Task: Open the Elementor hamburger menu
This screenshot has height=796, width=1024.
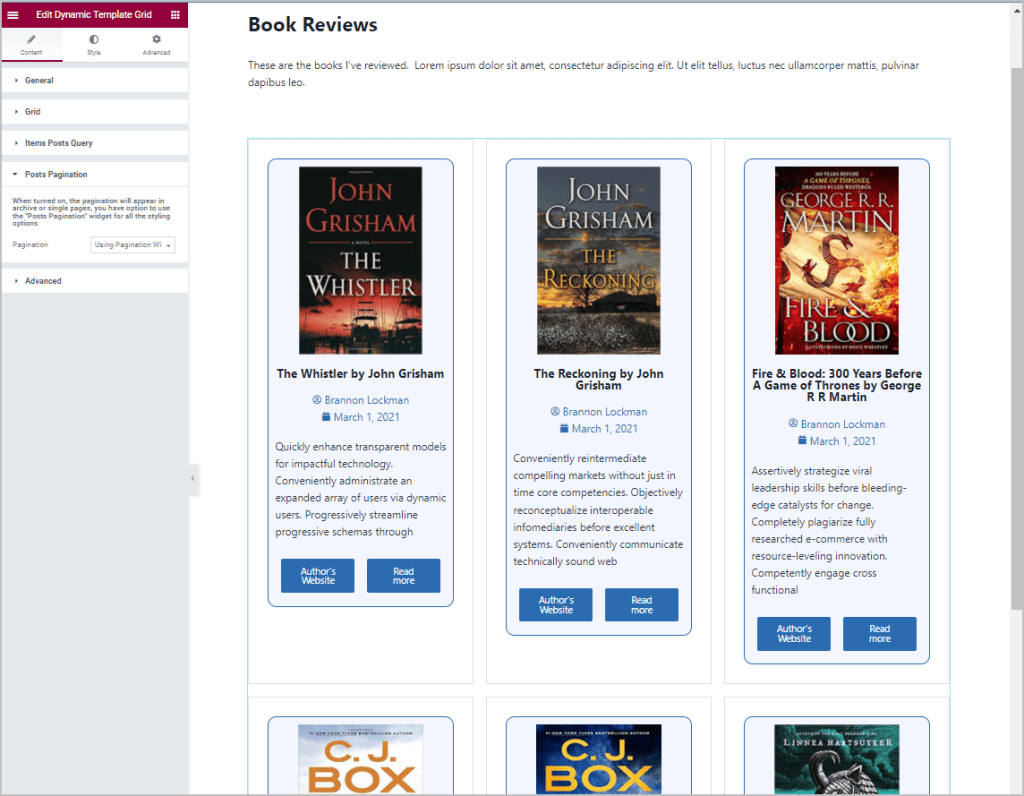Action: tap(13, 14)
